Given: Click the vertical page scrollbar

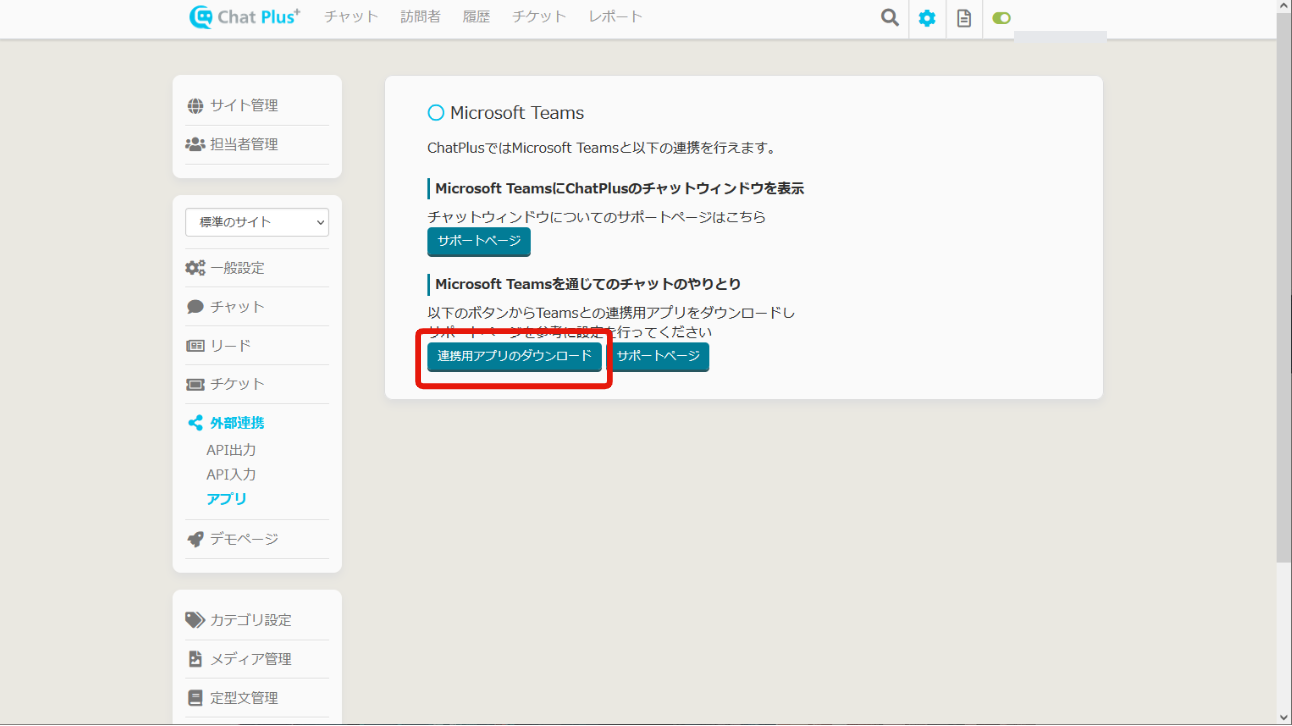Looking at the screenshot, I should tap(1284, 300).
